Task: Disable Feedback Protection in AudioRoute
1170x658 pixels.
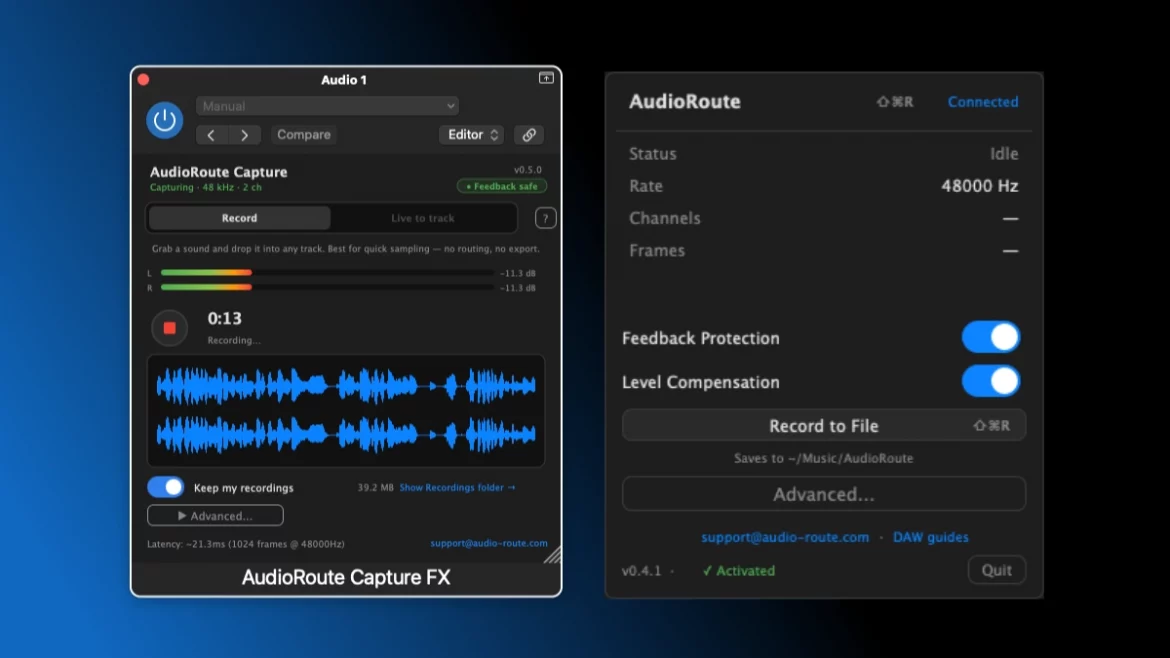Action: coord(990,337)
